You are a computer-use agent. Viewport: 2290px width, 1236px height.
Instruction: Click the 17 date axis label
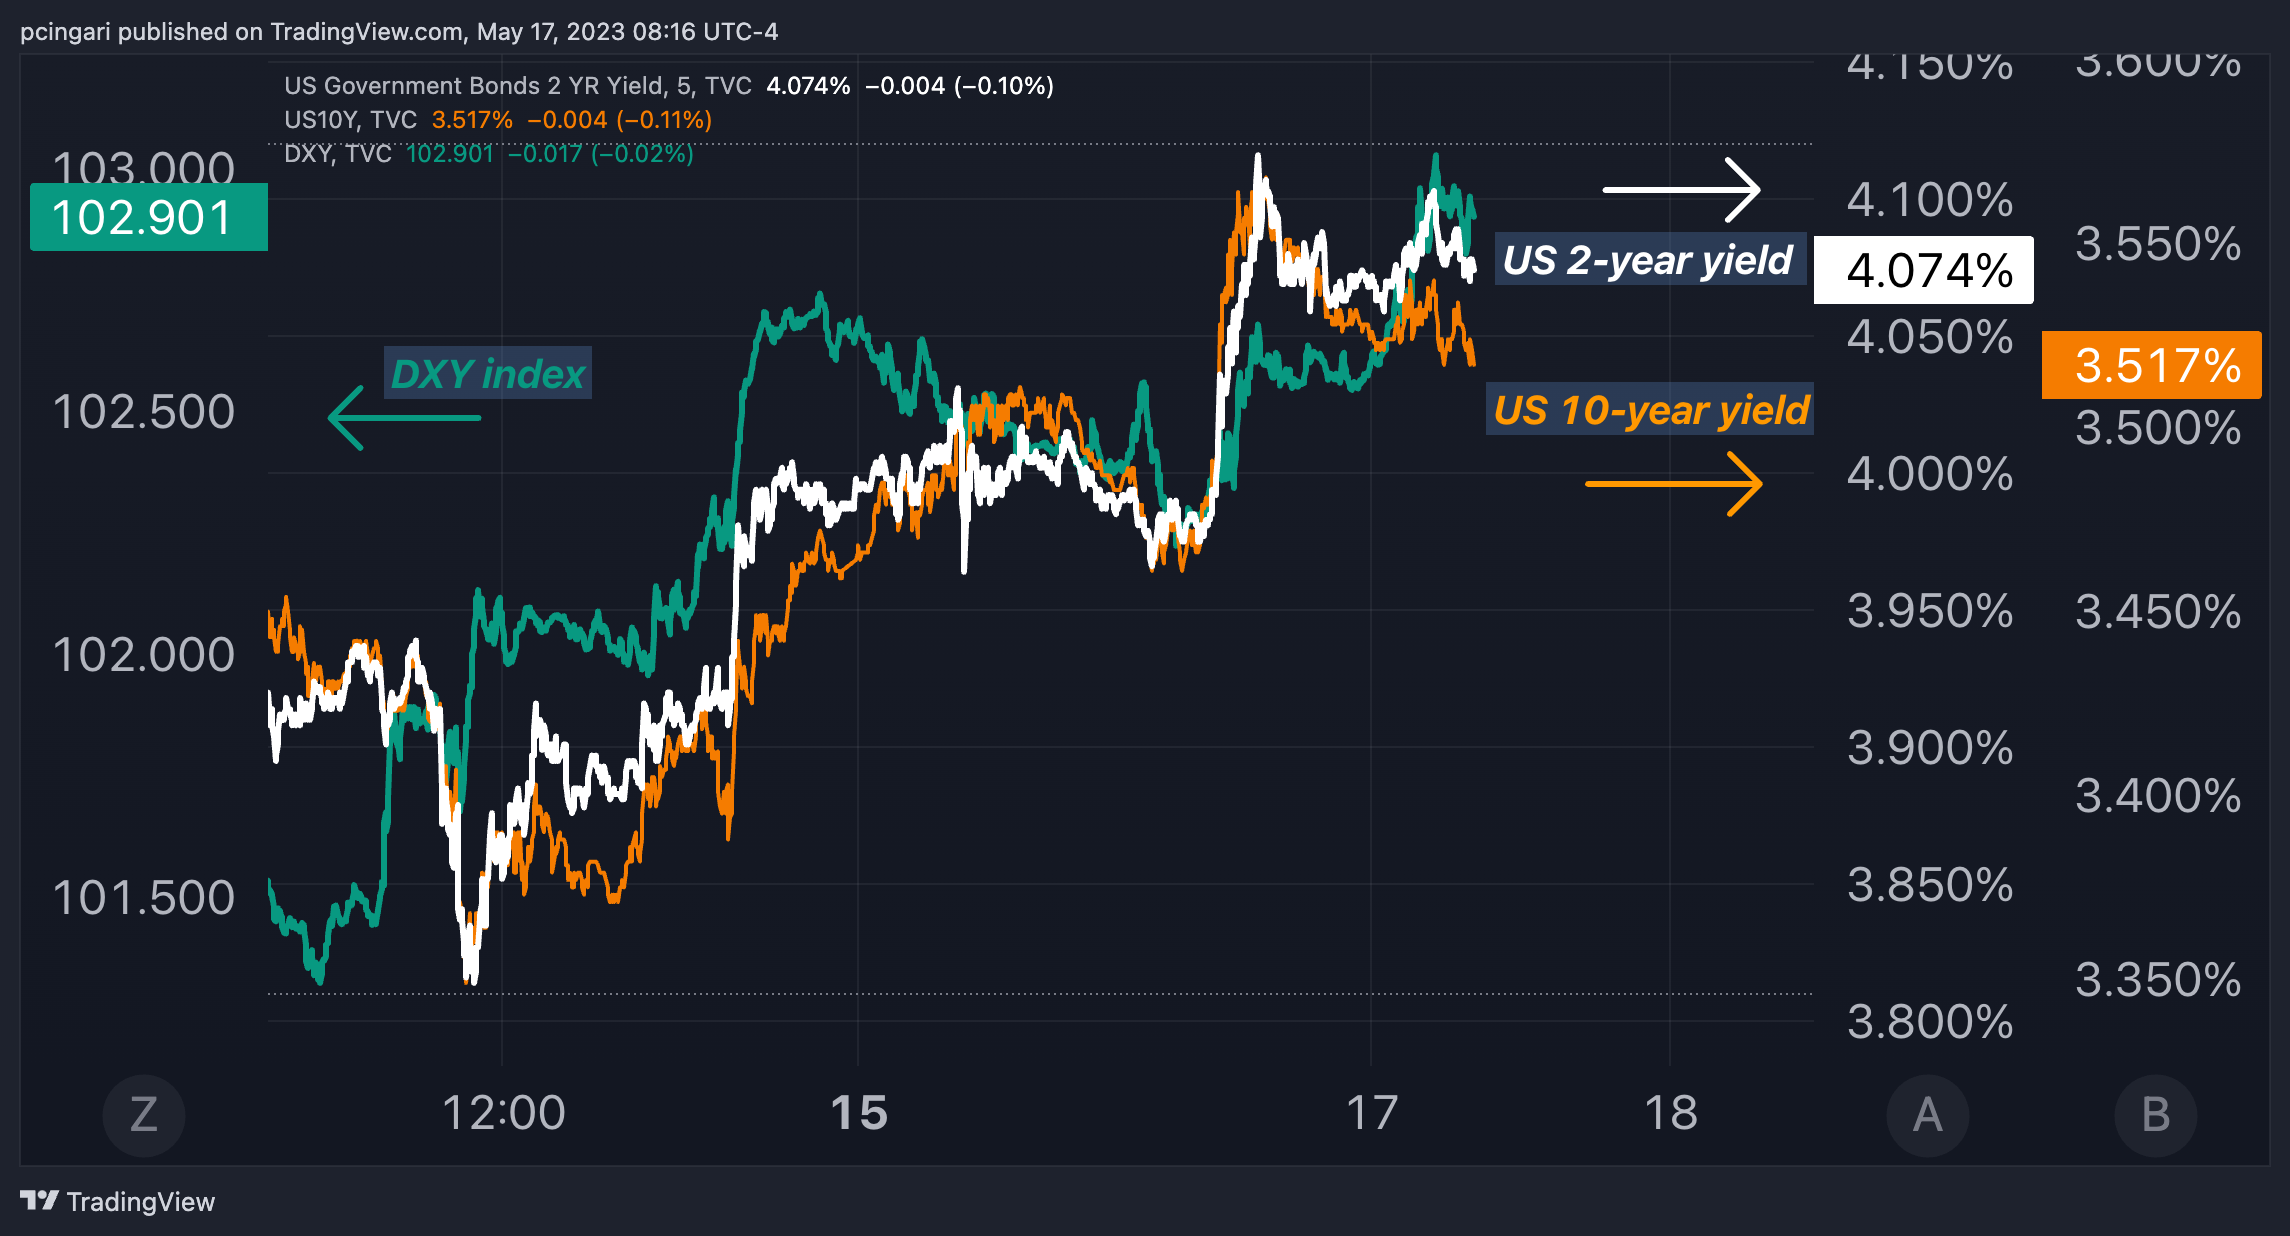[1371, 1113]
